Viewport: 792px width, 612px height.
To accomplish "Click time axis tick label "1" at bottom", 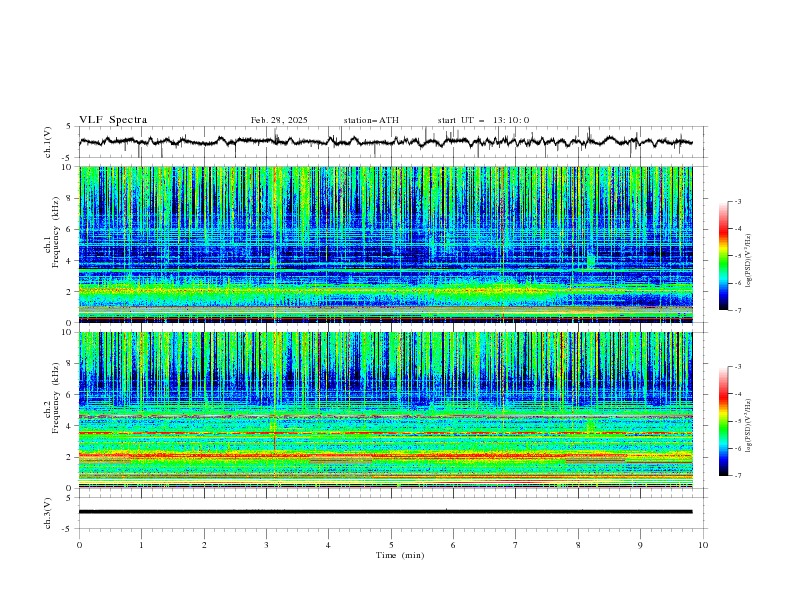I will pos(142,545).
